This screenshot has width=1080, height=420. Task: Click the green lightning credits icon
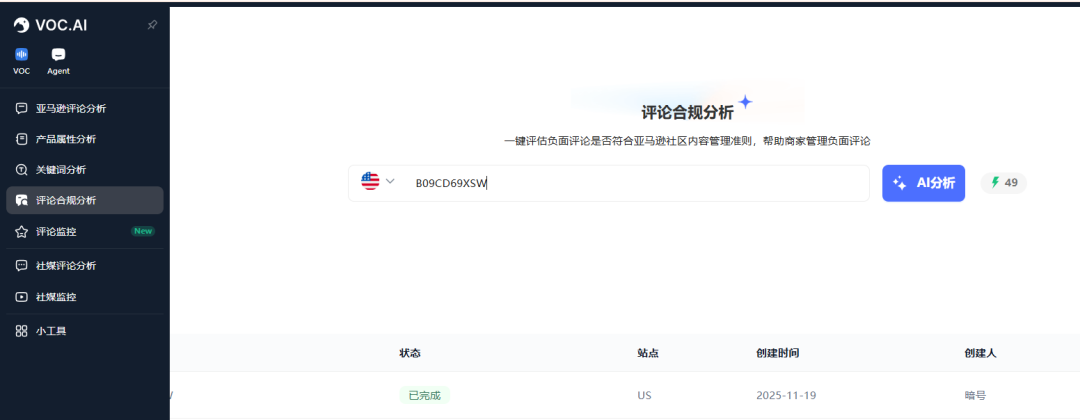(x=995, y=182)
